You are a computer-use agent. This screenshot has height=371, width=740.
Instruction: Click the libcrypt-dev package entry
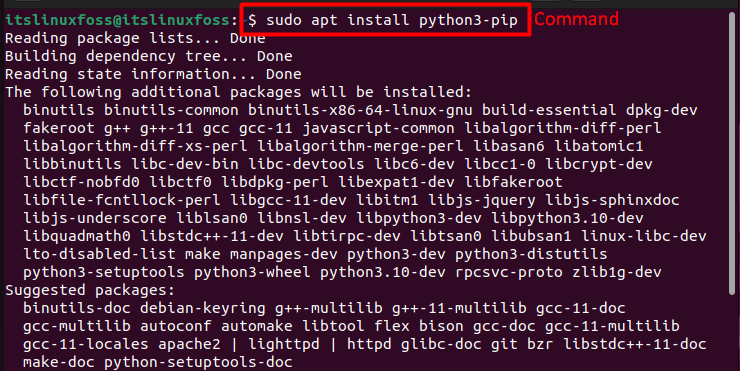point(598,164)
